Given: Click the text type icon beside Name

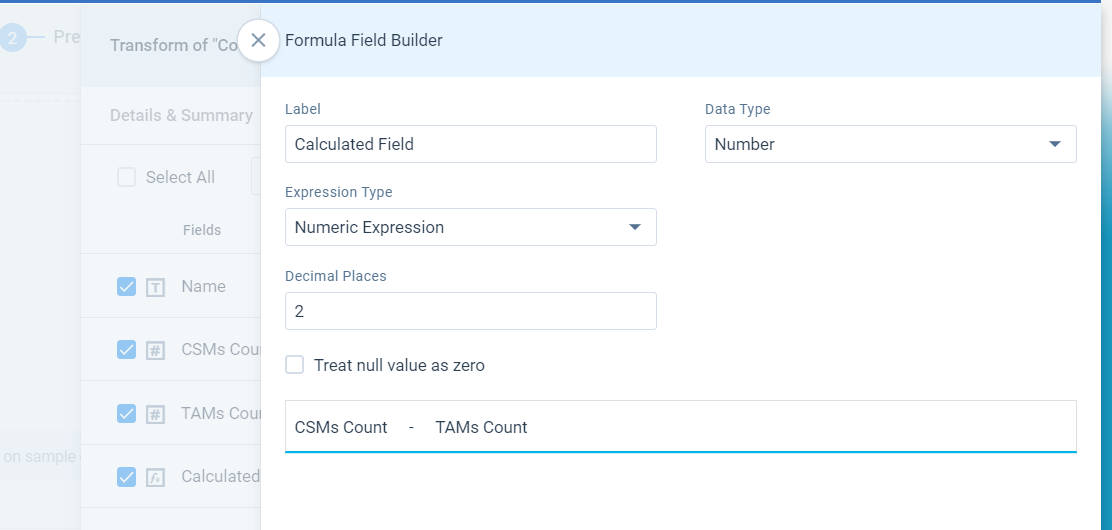Looking at the screenshot, I should click(x=155, y=287).
